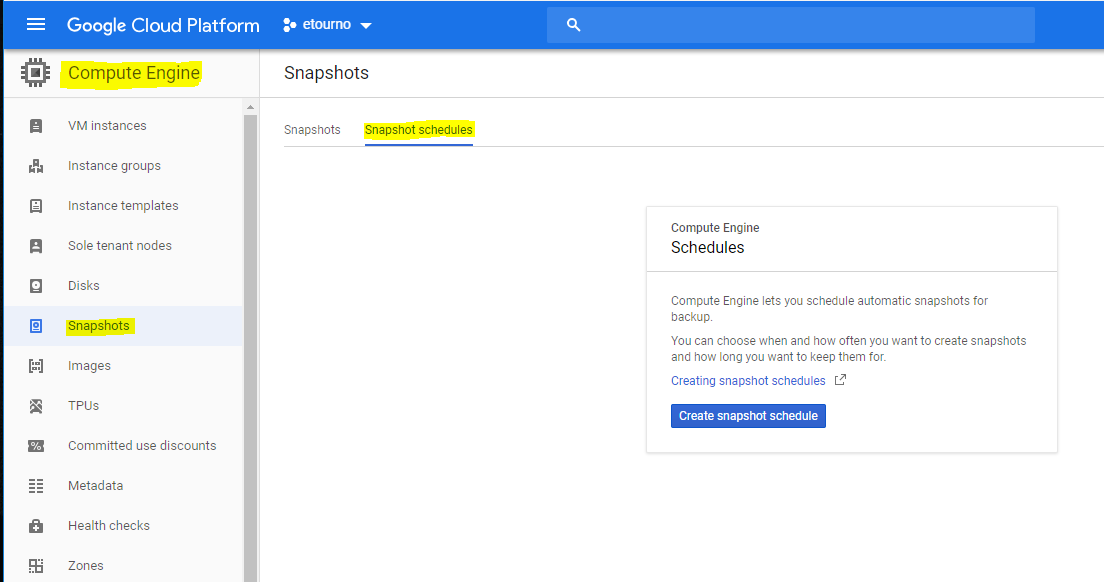The width and height of the screenshot is (1104, 582).
Task: Click Create snapshot schedule button
Action: (x=748, y=416)
